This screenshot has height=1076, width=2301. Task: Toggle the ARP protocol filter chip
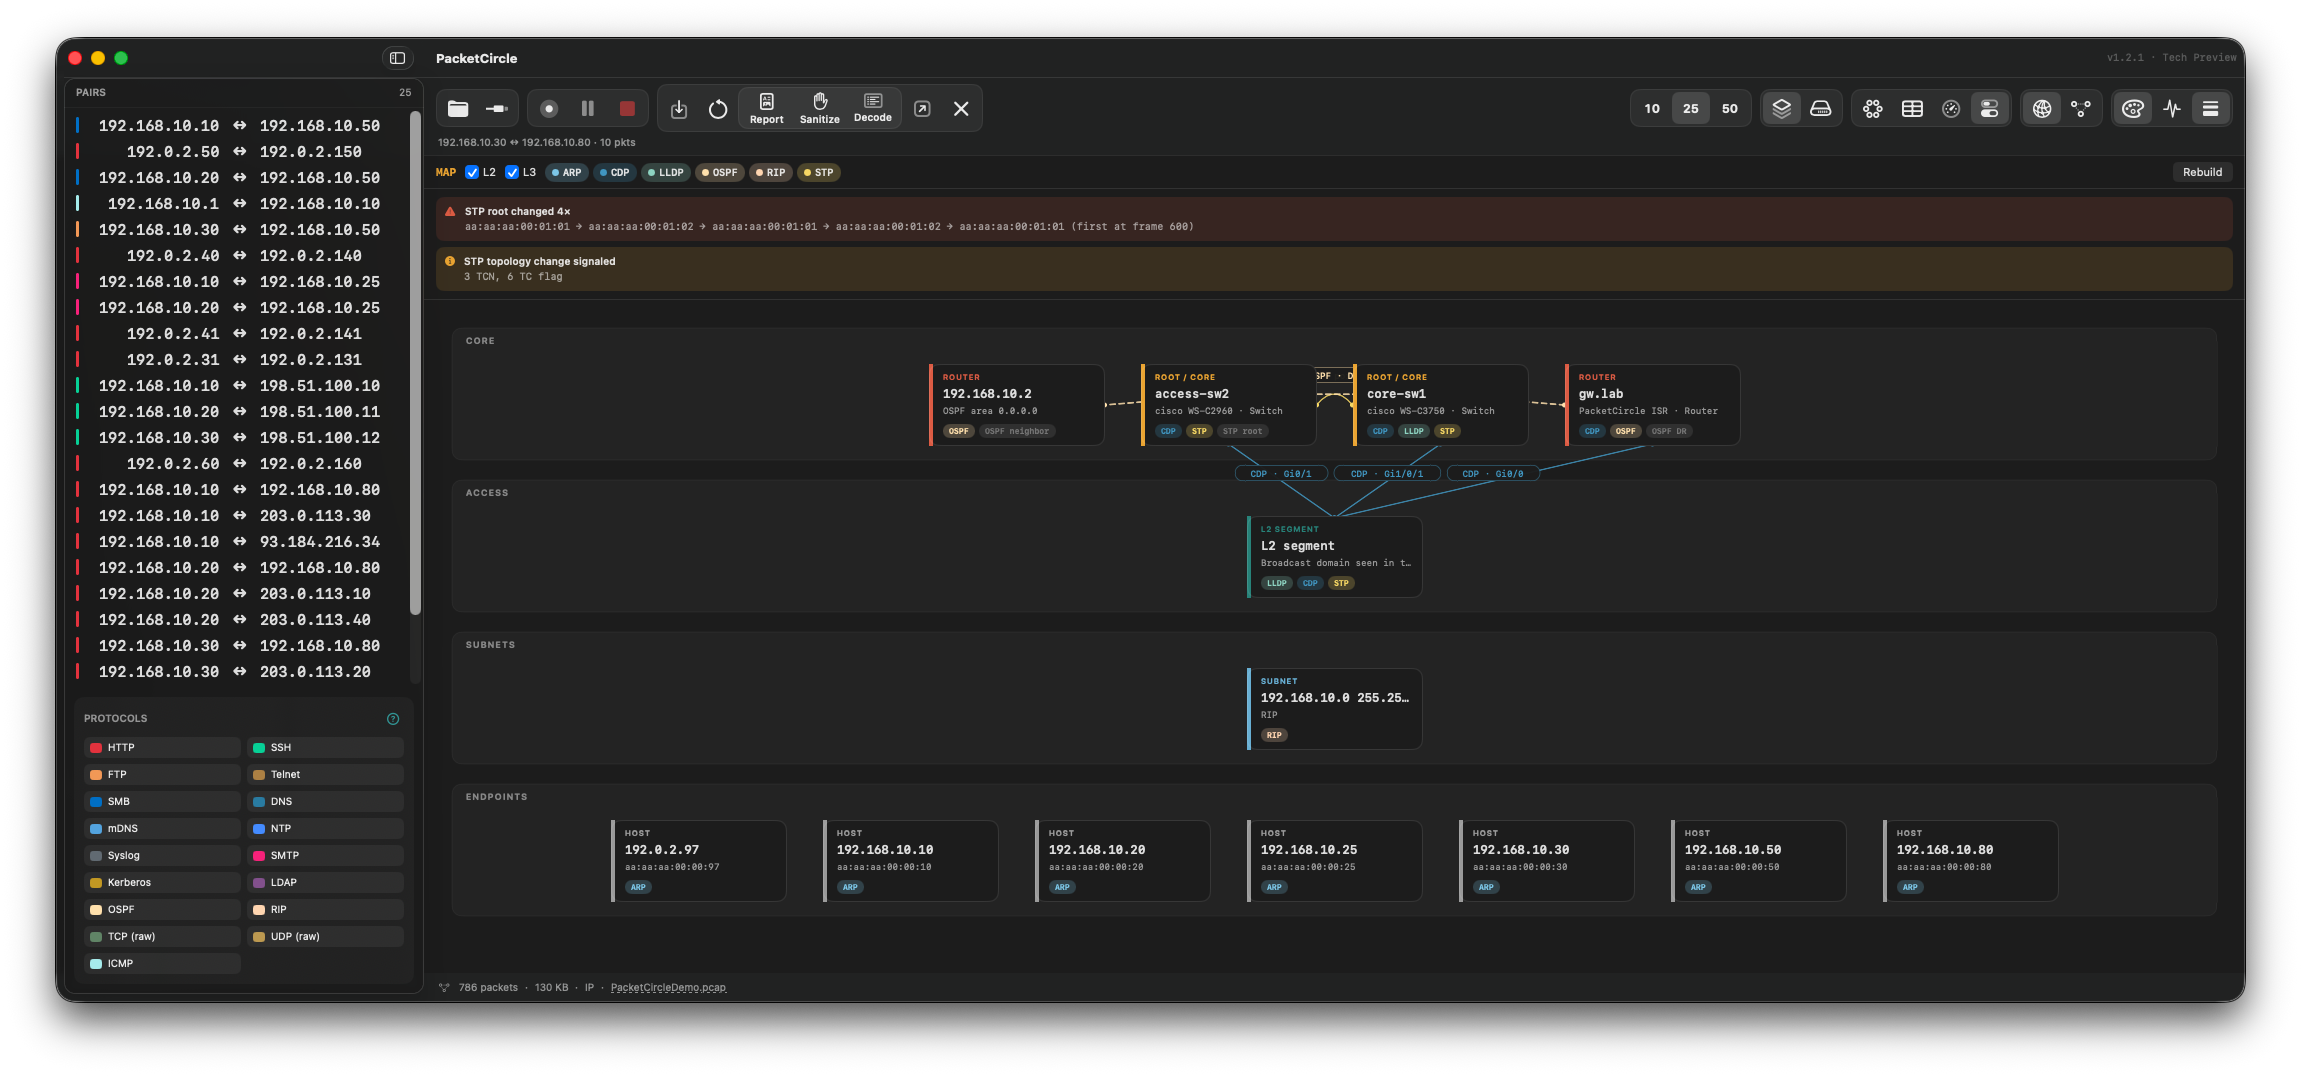pos(567,172)
